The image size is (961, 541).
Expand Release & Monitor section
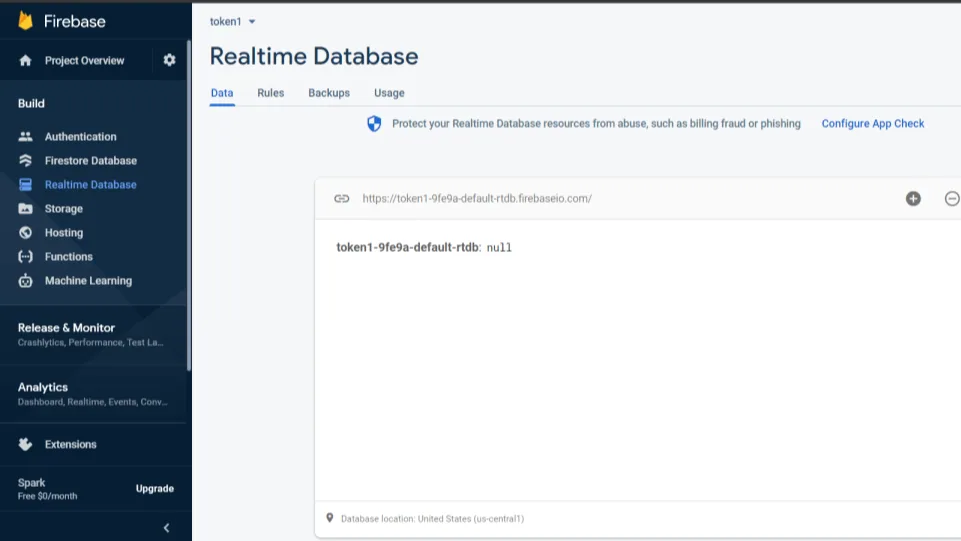pos(93,335)
